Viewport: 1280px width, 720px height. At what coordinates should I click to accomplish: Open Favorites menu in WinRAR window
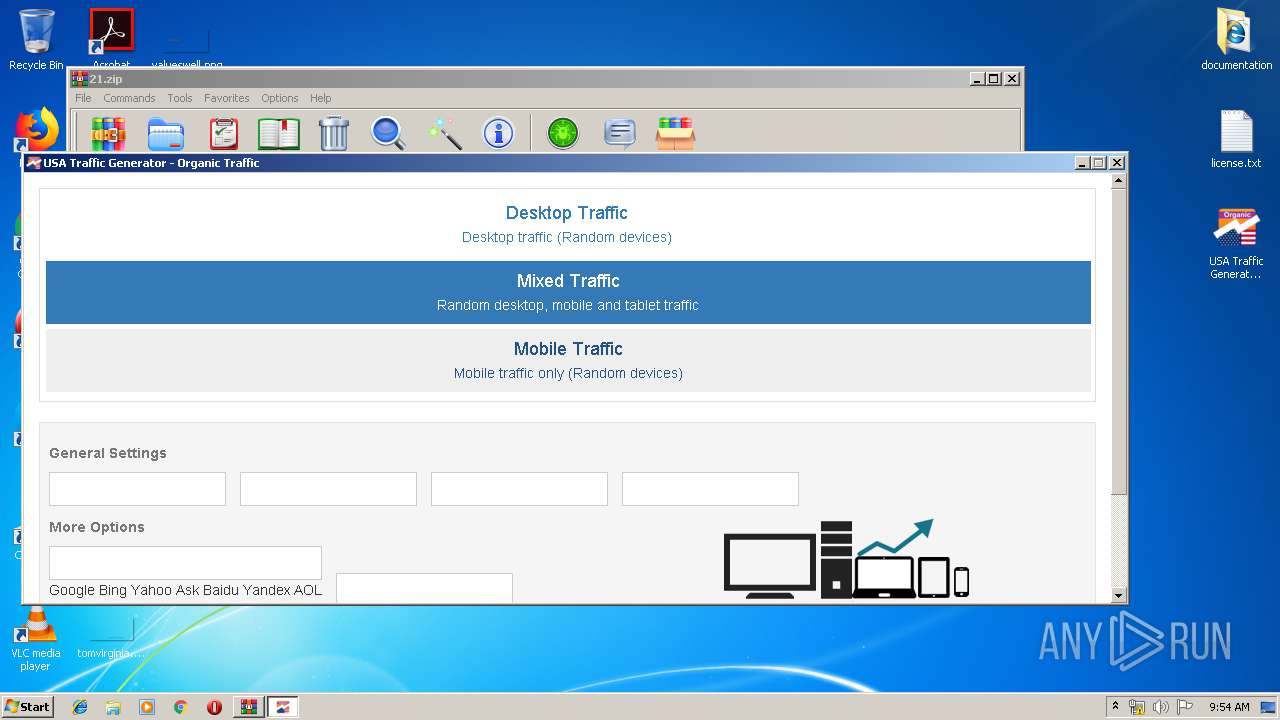pyautogui.click(x=227, y=98)
